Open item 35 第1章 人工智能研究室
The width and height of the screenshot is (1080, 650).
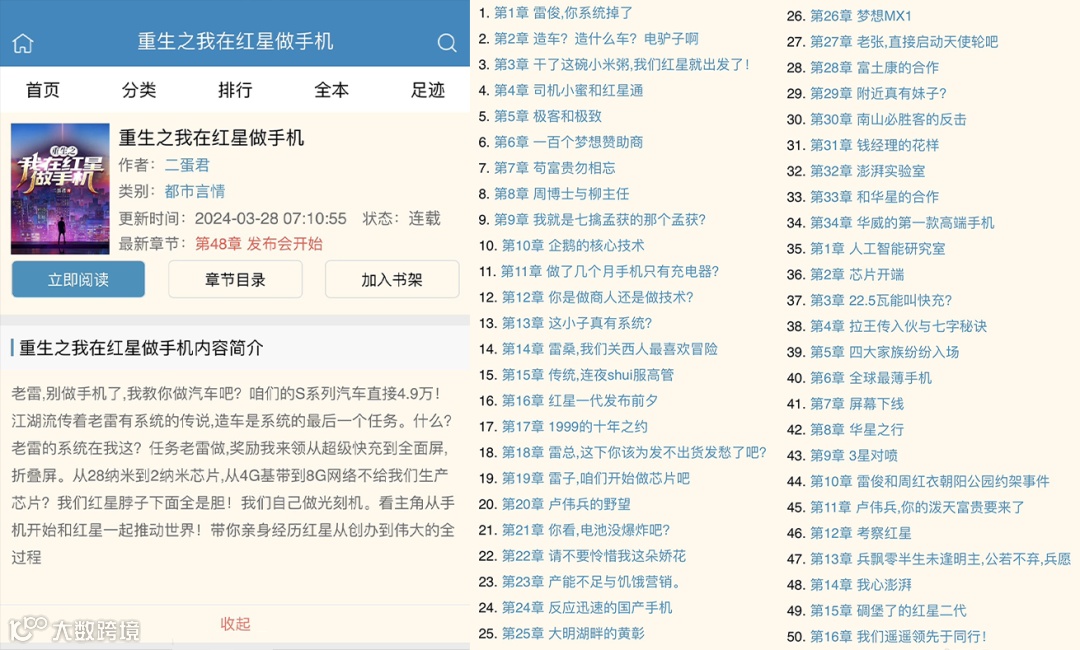coord(878,249)
